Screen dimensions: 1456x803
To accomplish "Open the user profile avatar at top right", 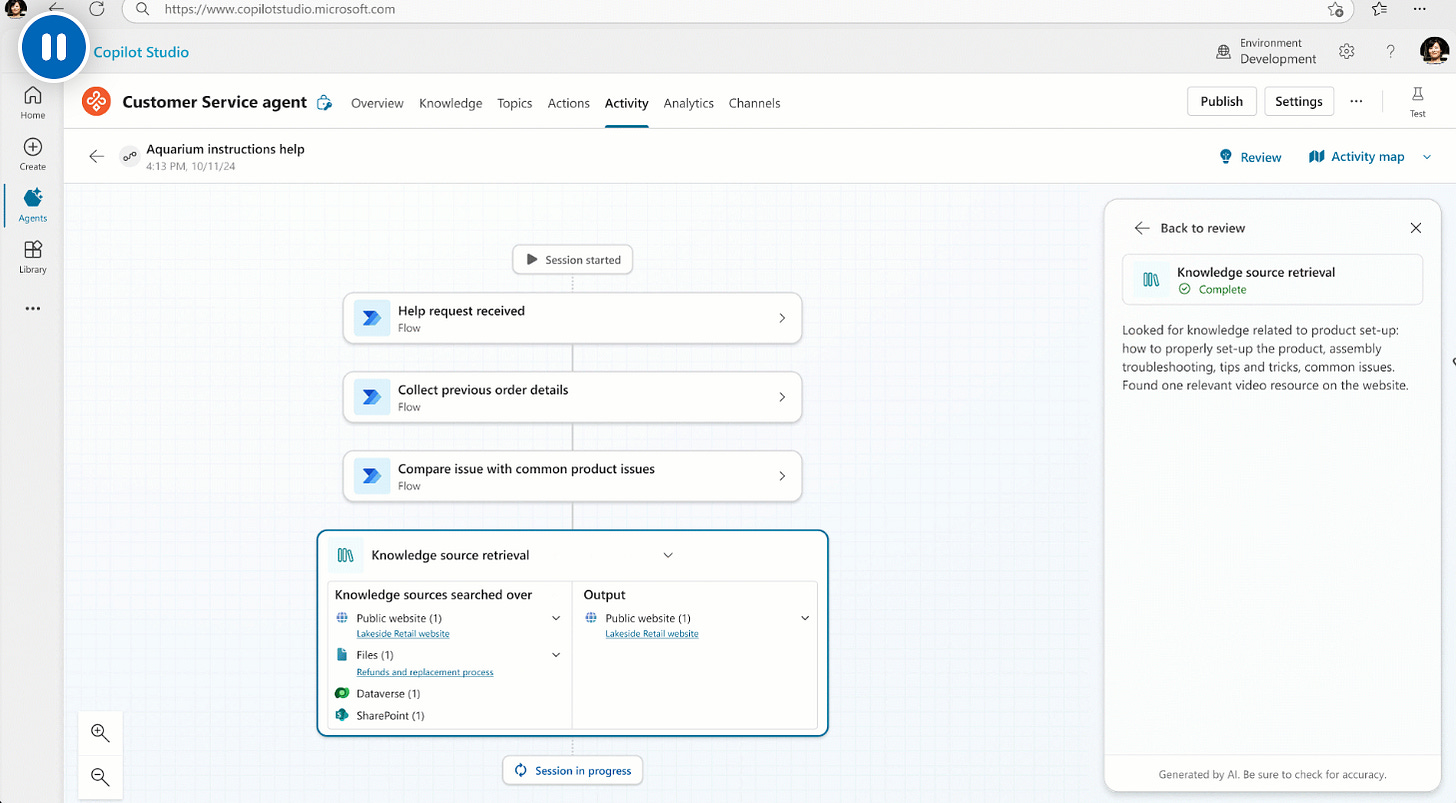I will [x=1434, y=51].
